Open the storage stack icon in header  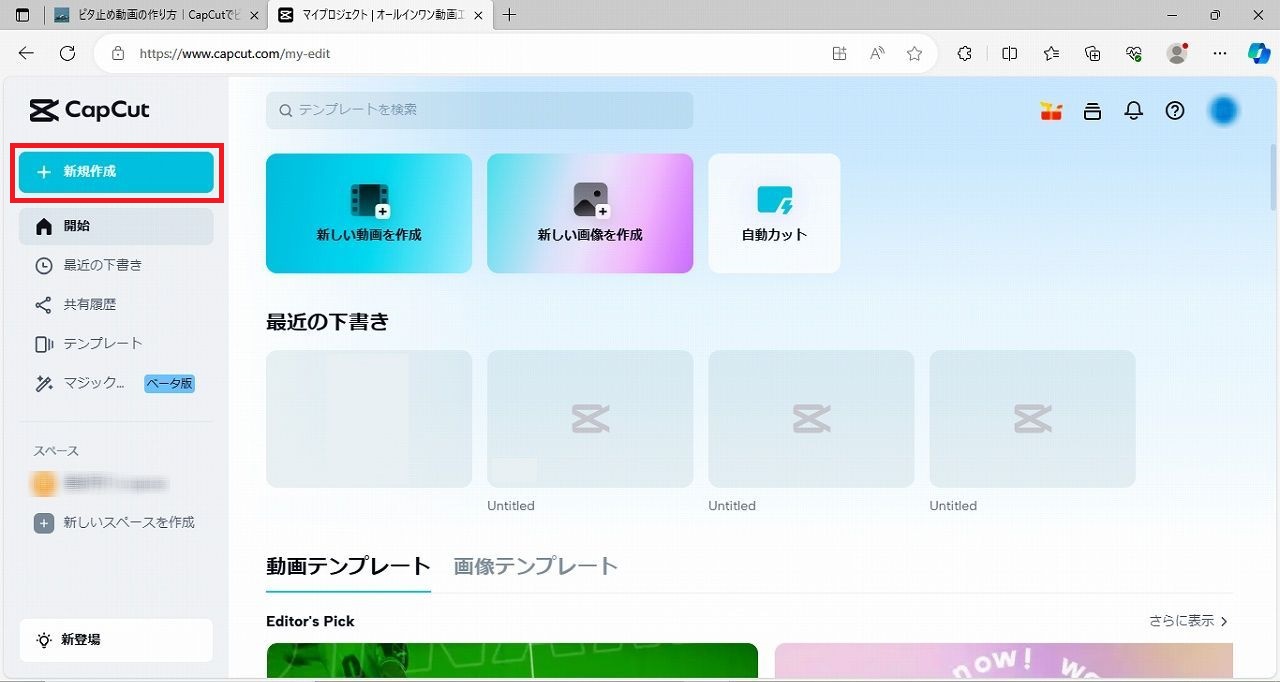tap(1092, 111)
